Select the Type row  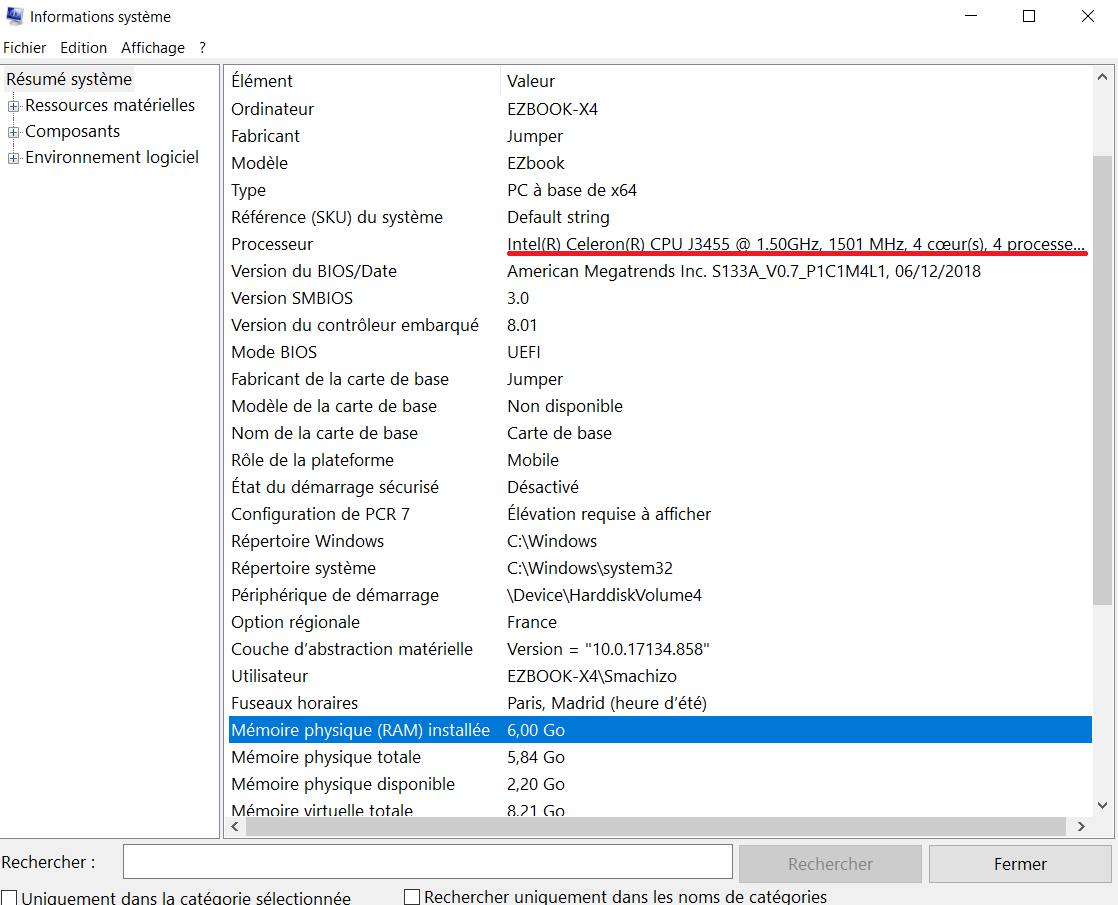pyautogui.click(x=660, y=190)
